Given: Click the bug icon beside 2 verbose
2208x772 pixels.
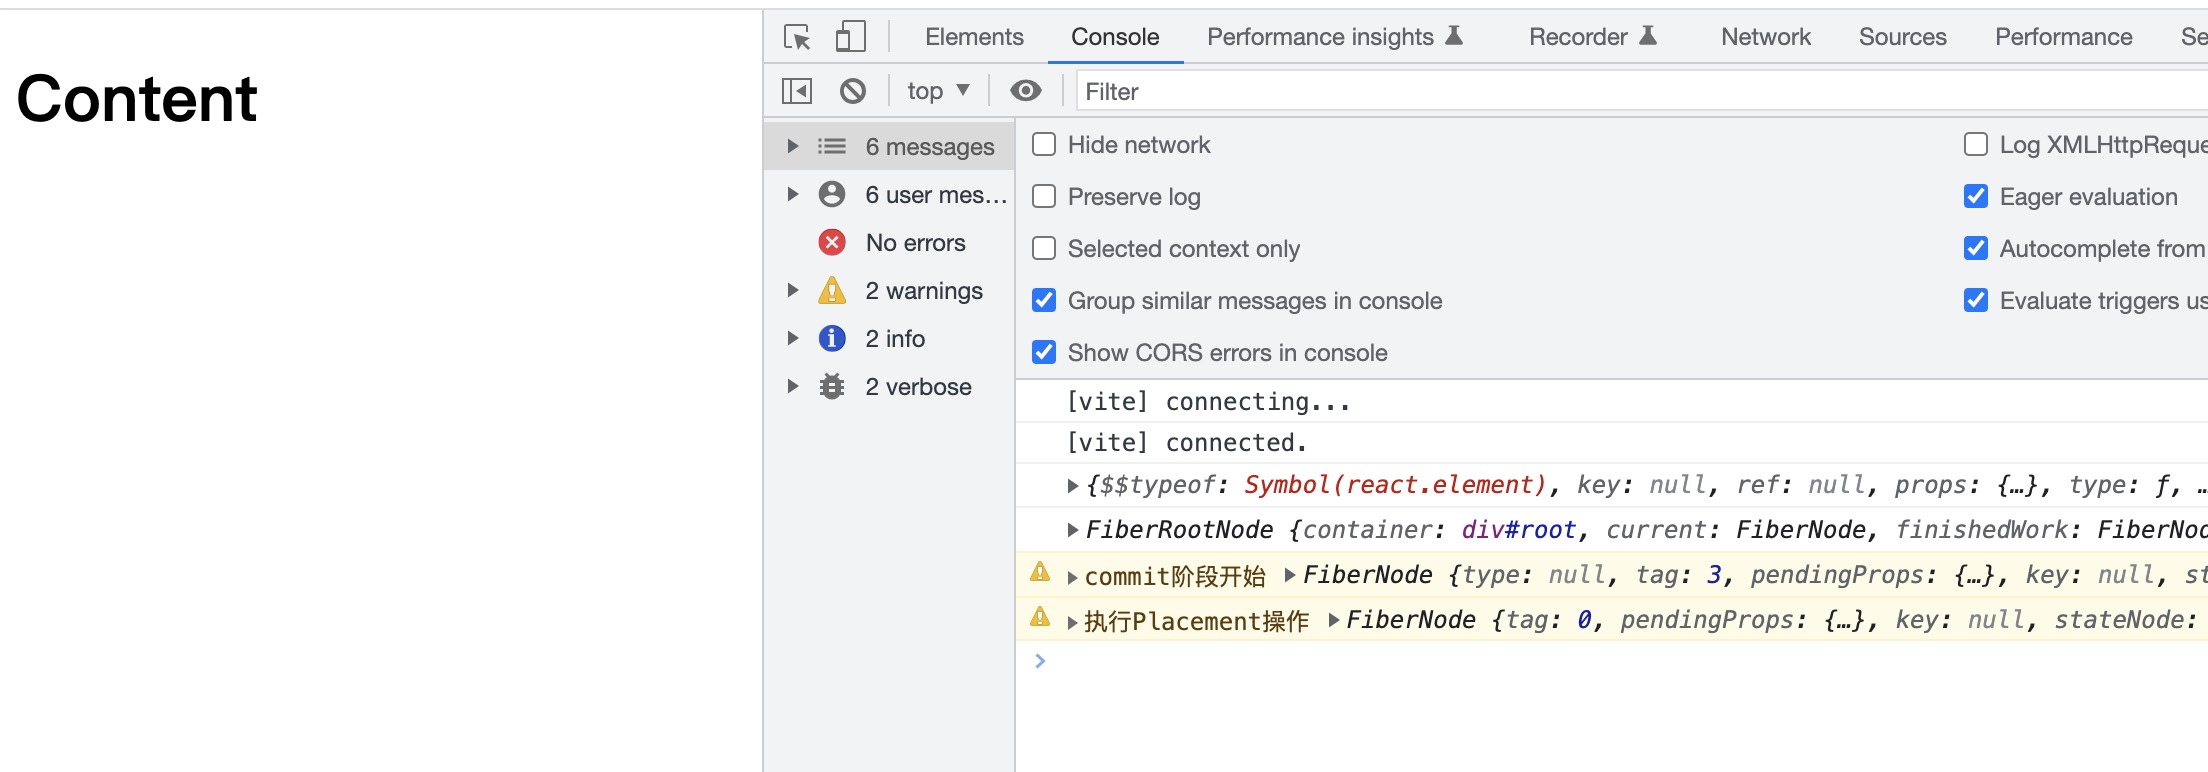Looking at the screenshot, I should tap(832, 386).
